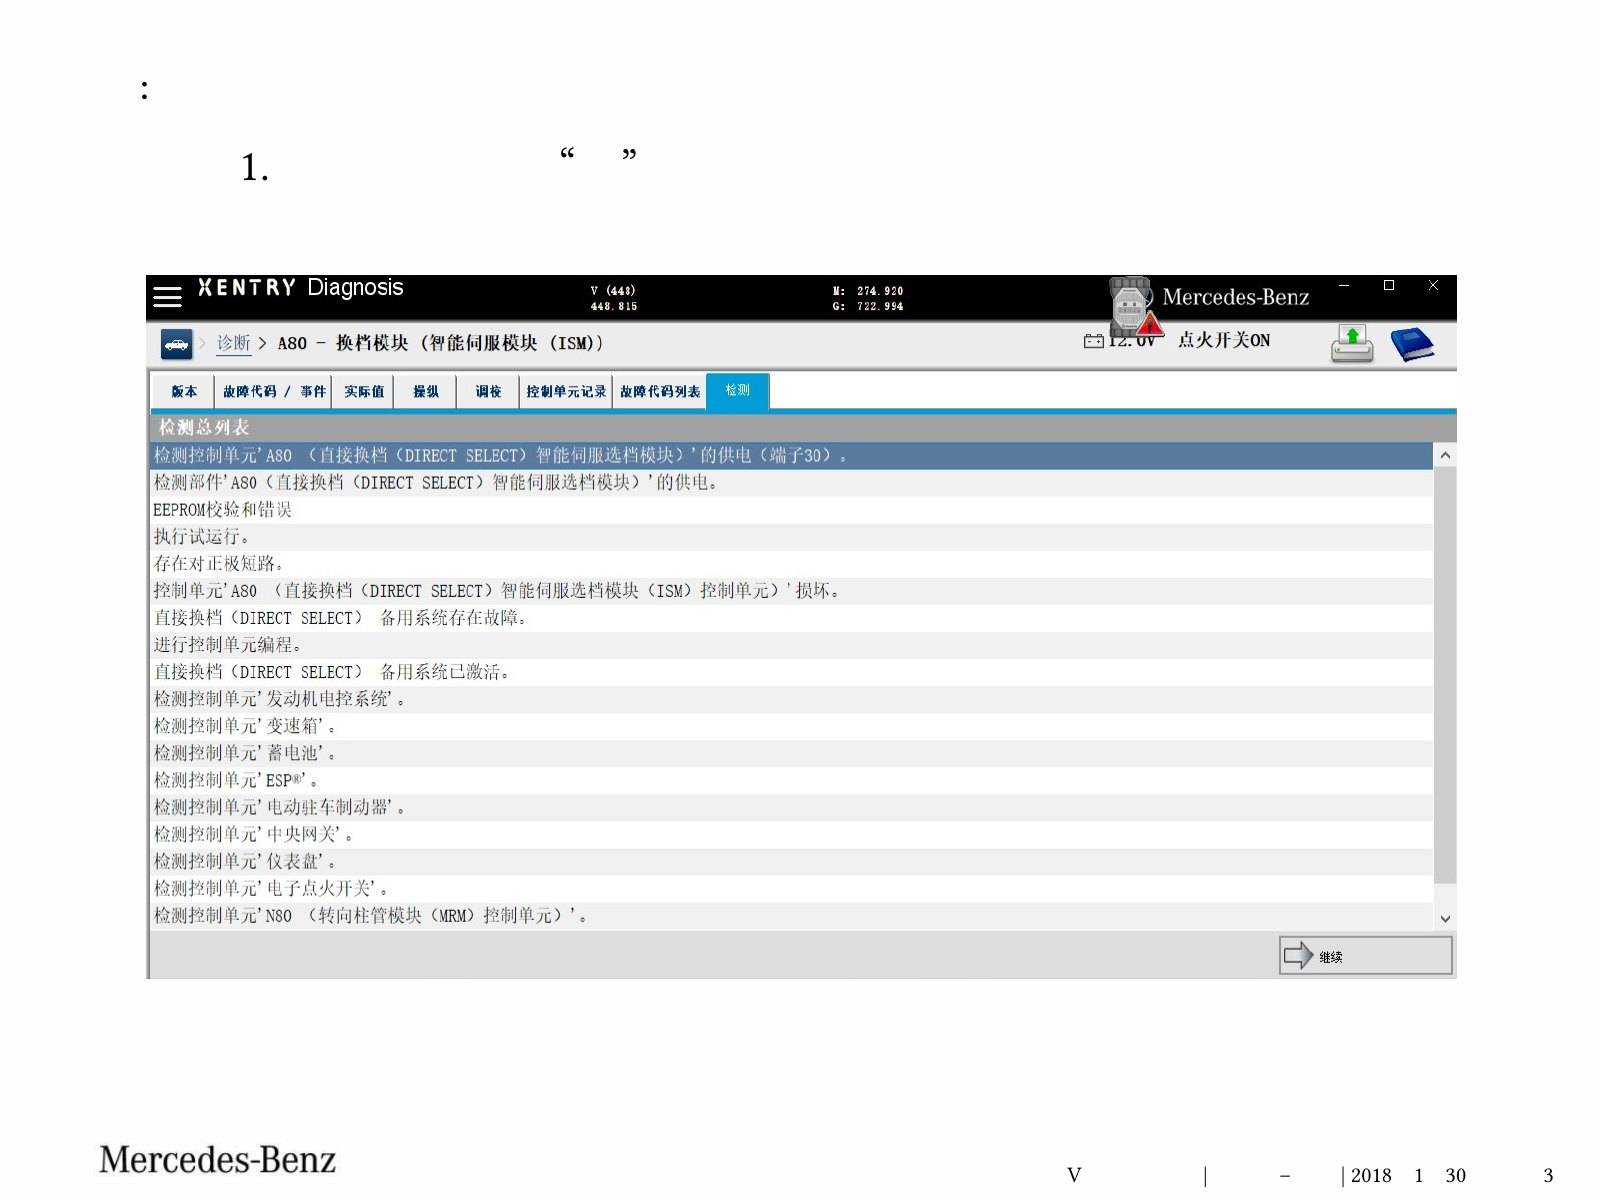Switch to the 版本 tab
The width and height of the screenshot is (1600, 1200).
pyautogui.click(x=184, y=391)
